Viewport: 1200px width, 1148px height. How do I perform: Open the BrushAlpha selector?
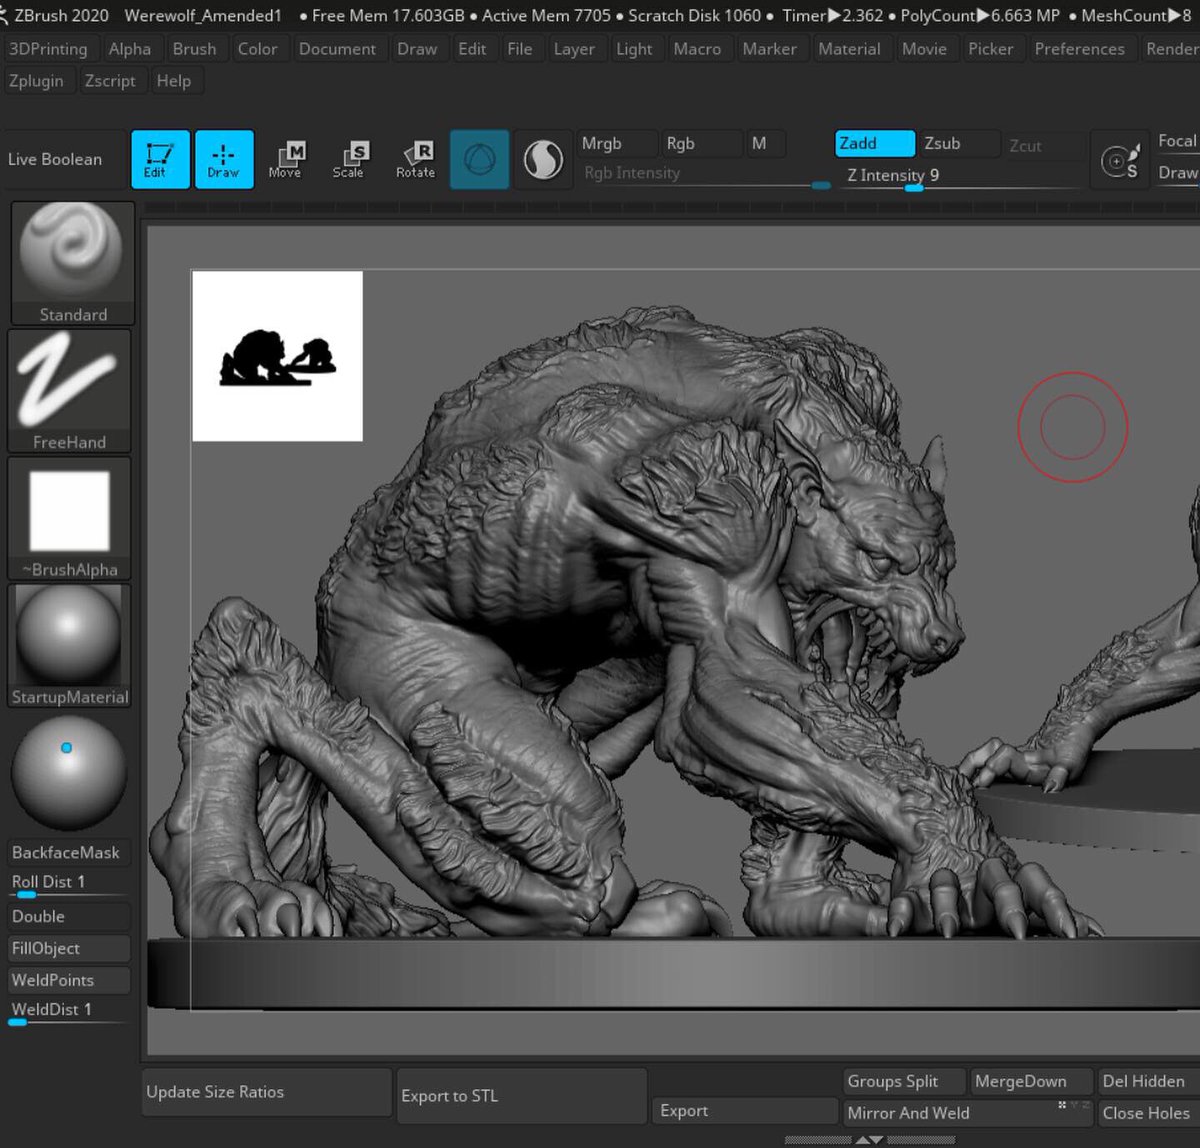coord(70,519)
